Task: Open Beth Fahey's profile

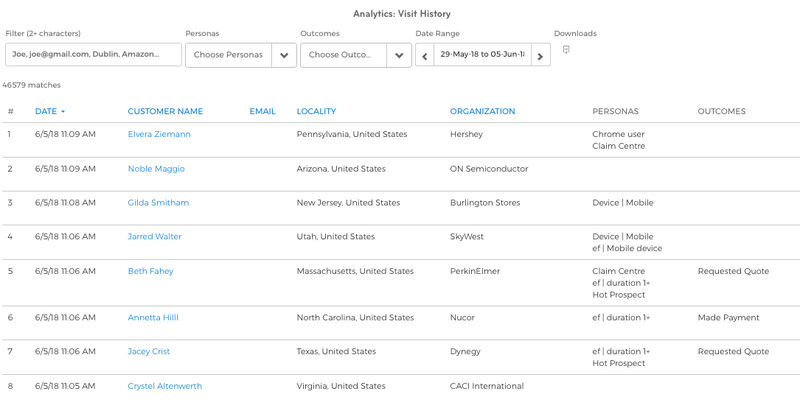Action: [151, 271]
